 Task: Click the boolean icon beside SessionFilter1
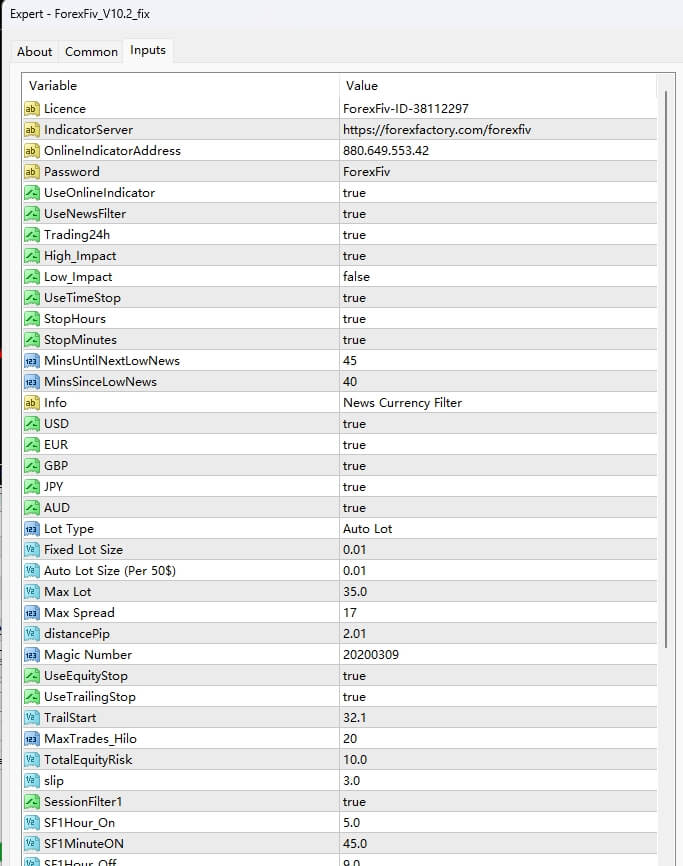pyautogui.click(x=34, y=801)
